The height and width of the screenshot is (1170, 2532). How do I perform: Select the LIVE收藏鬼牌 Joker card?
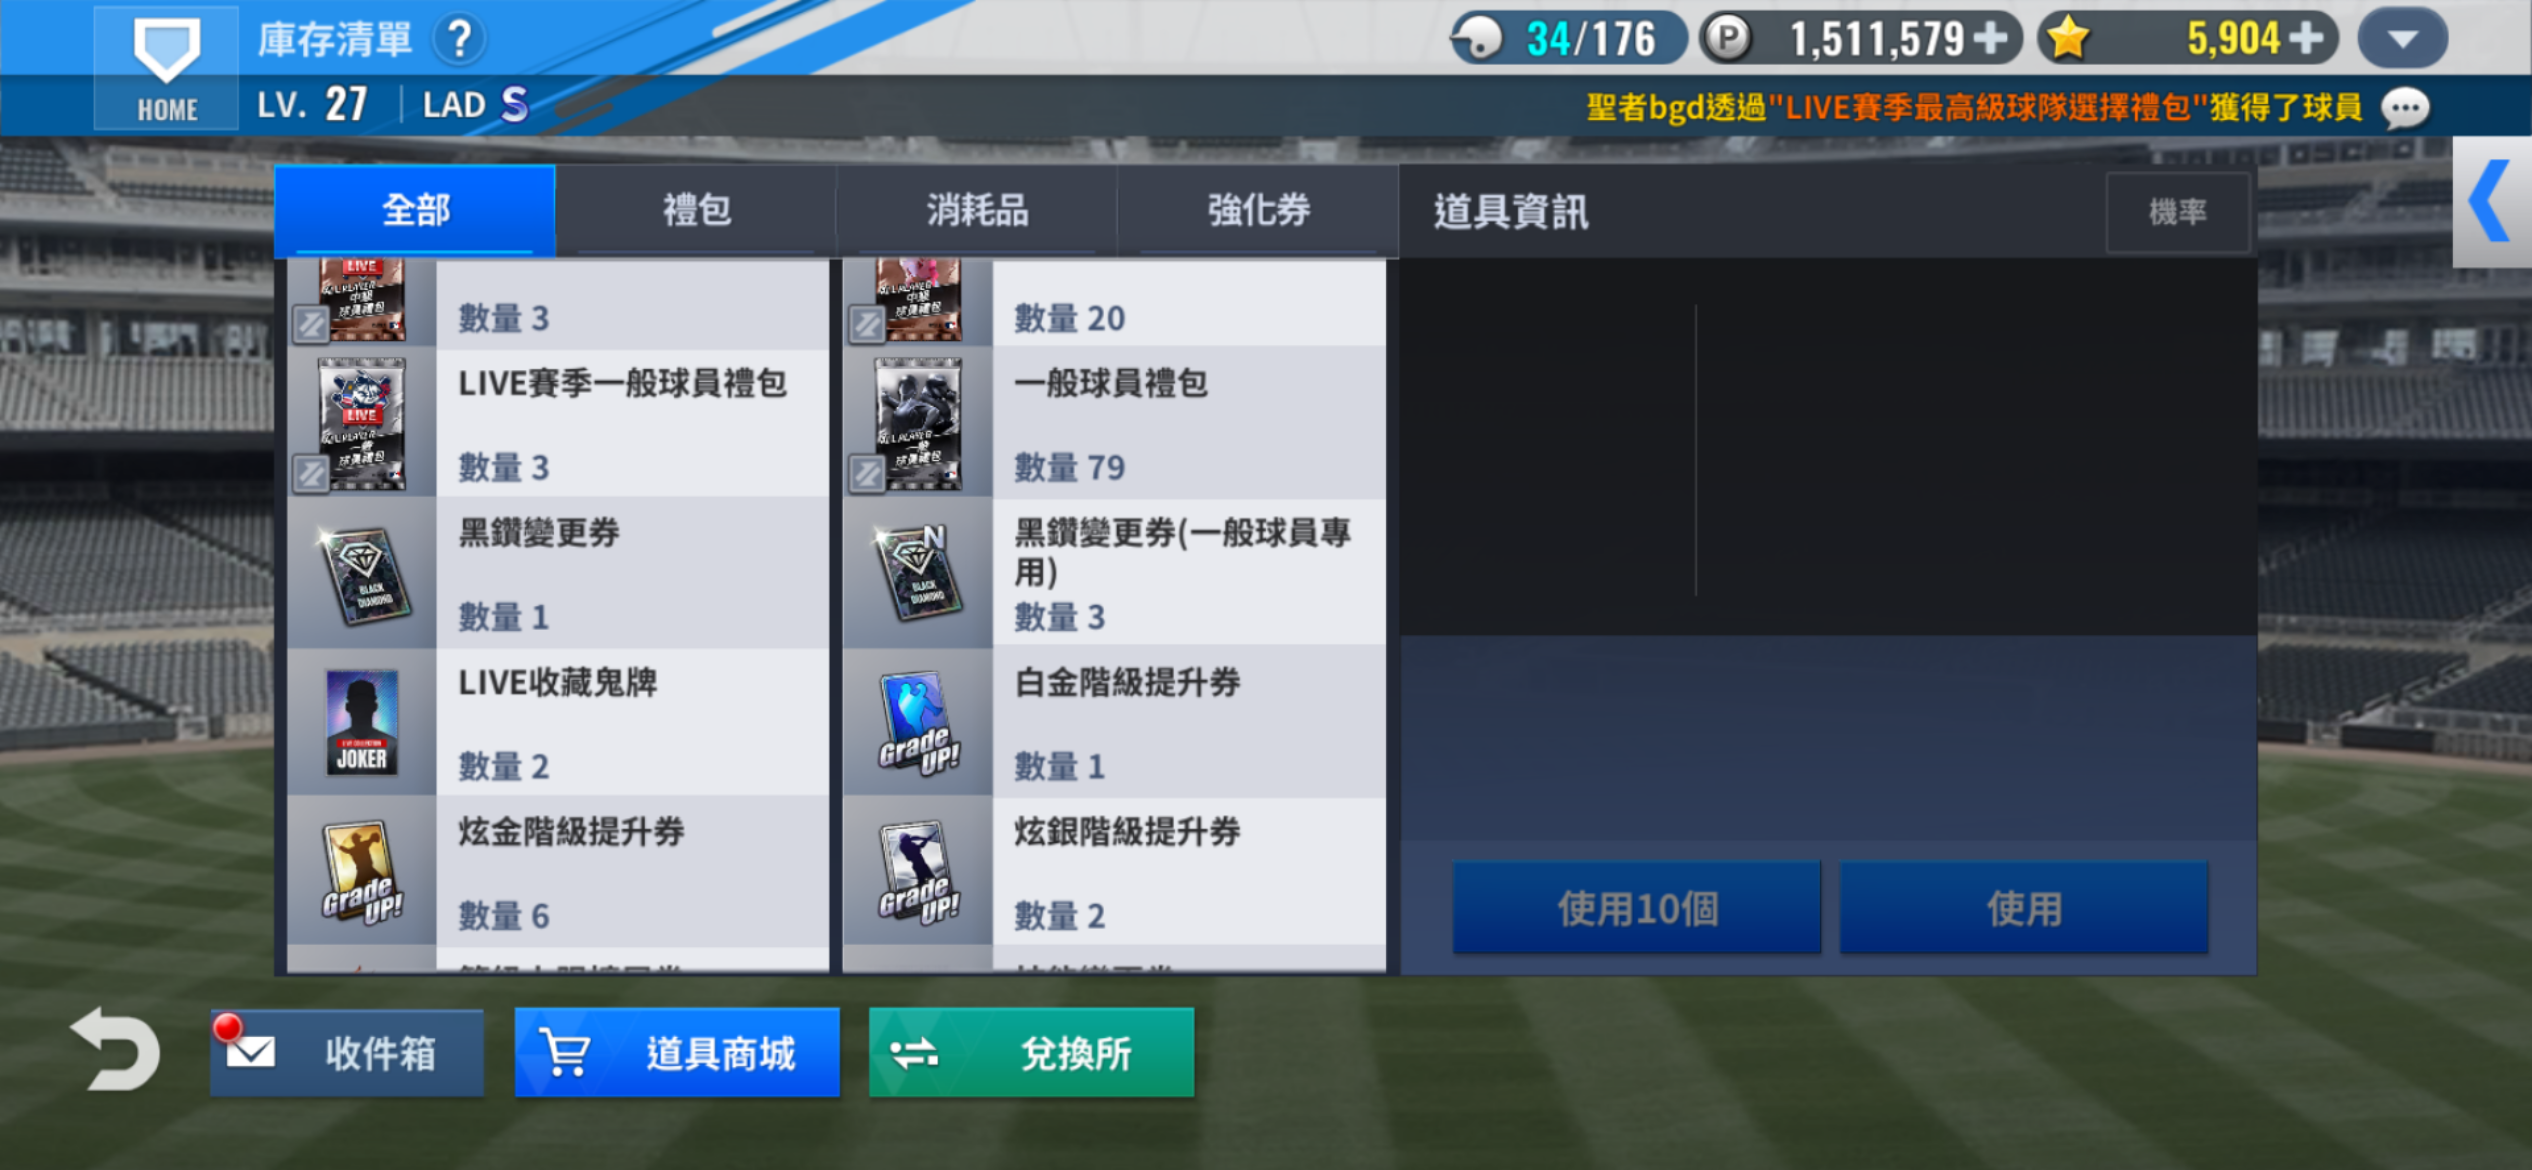(362, 721)
